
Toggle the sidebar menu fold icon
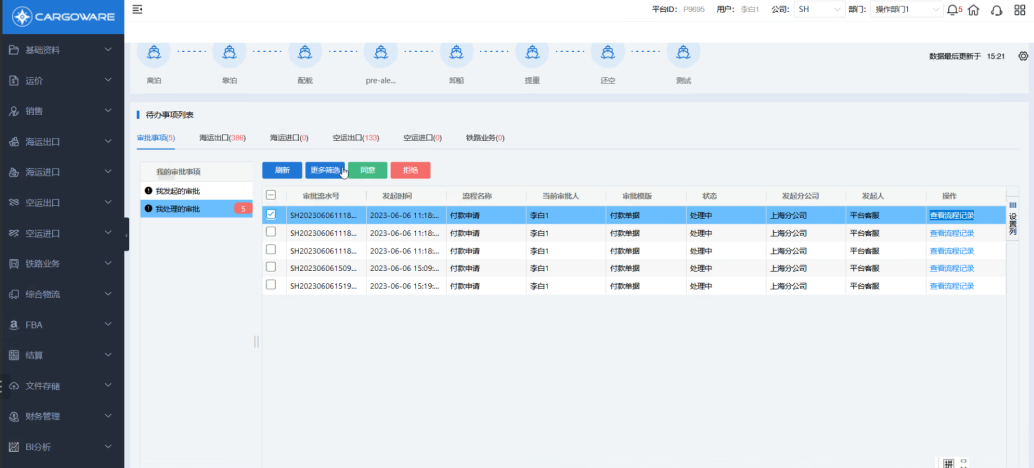137,9
